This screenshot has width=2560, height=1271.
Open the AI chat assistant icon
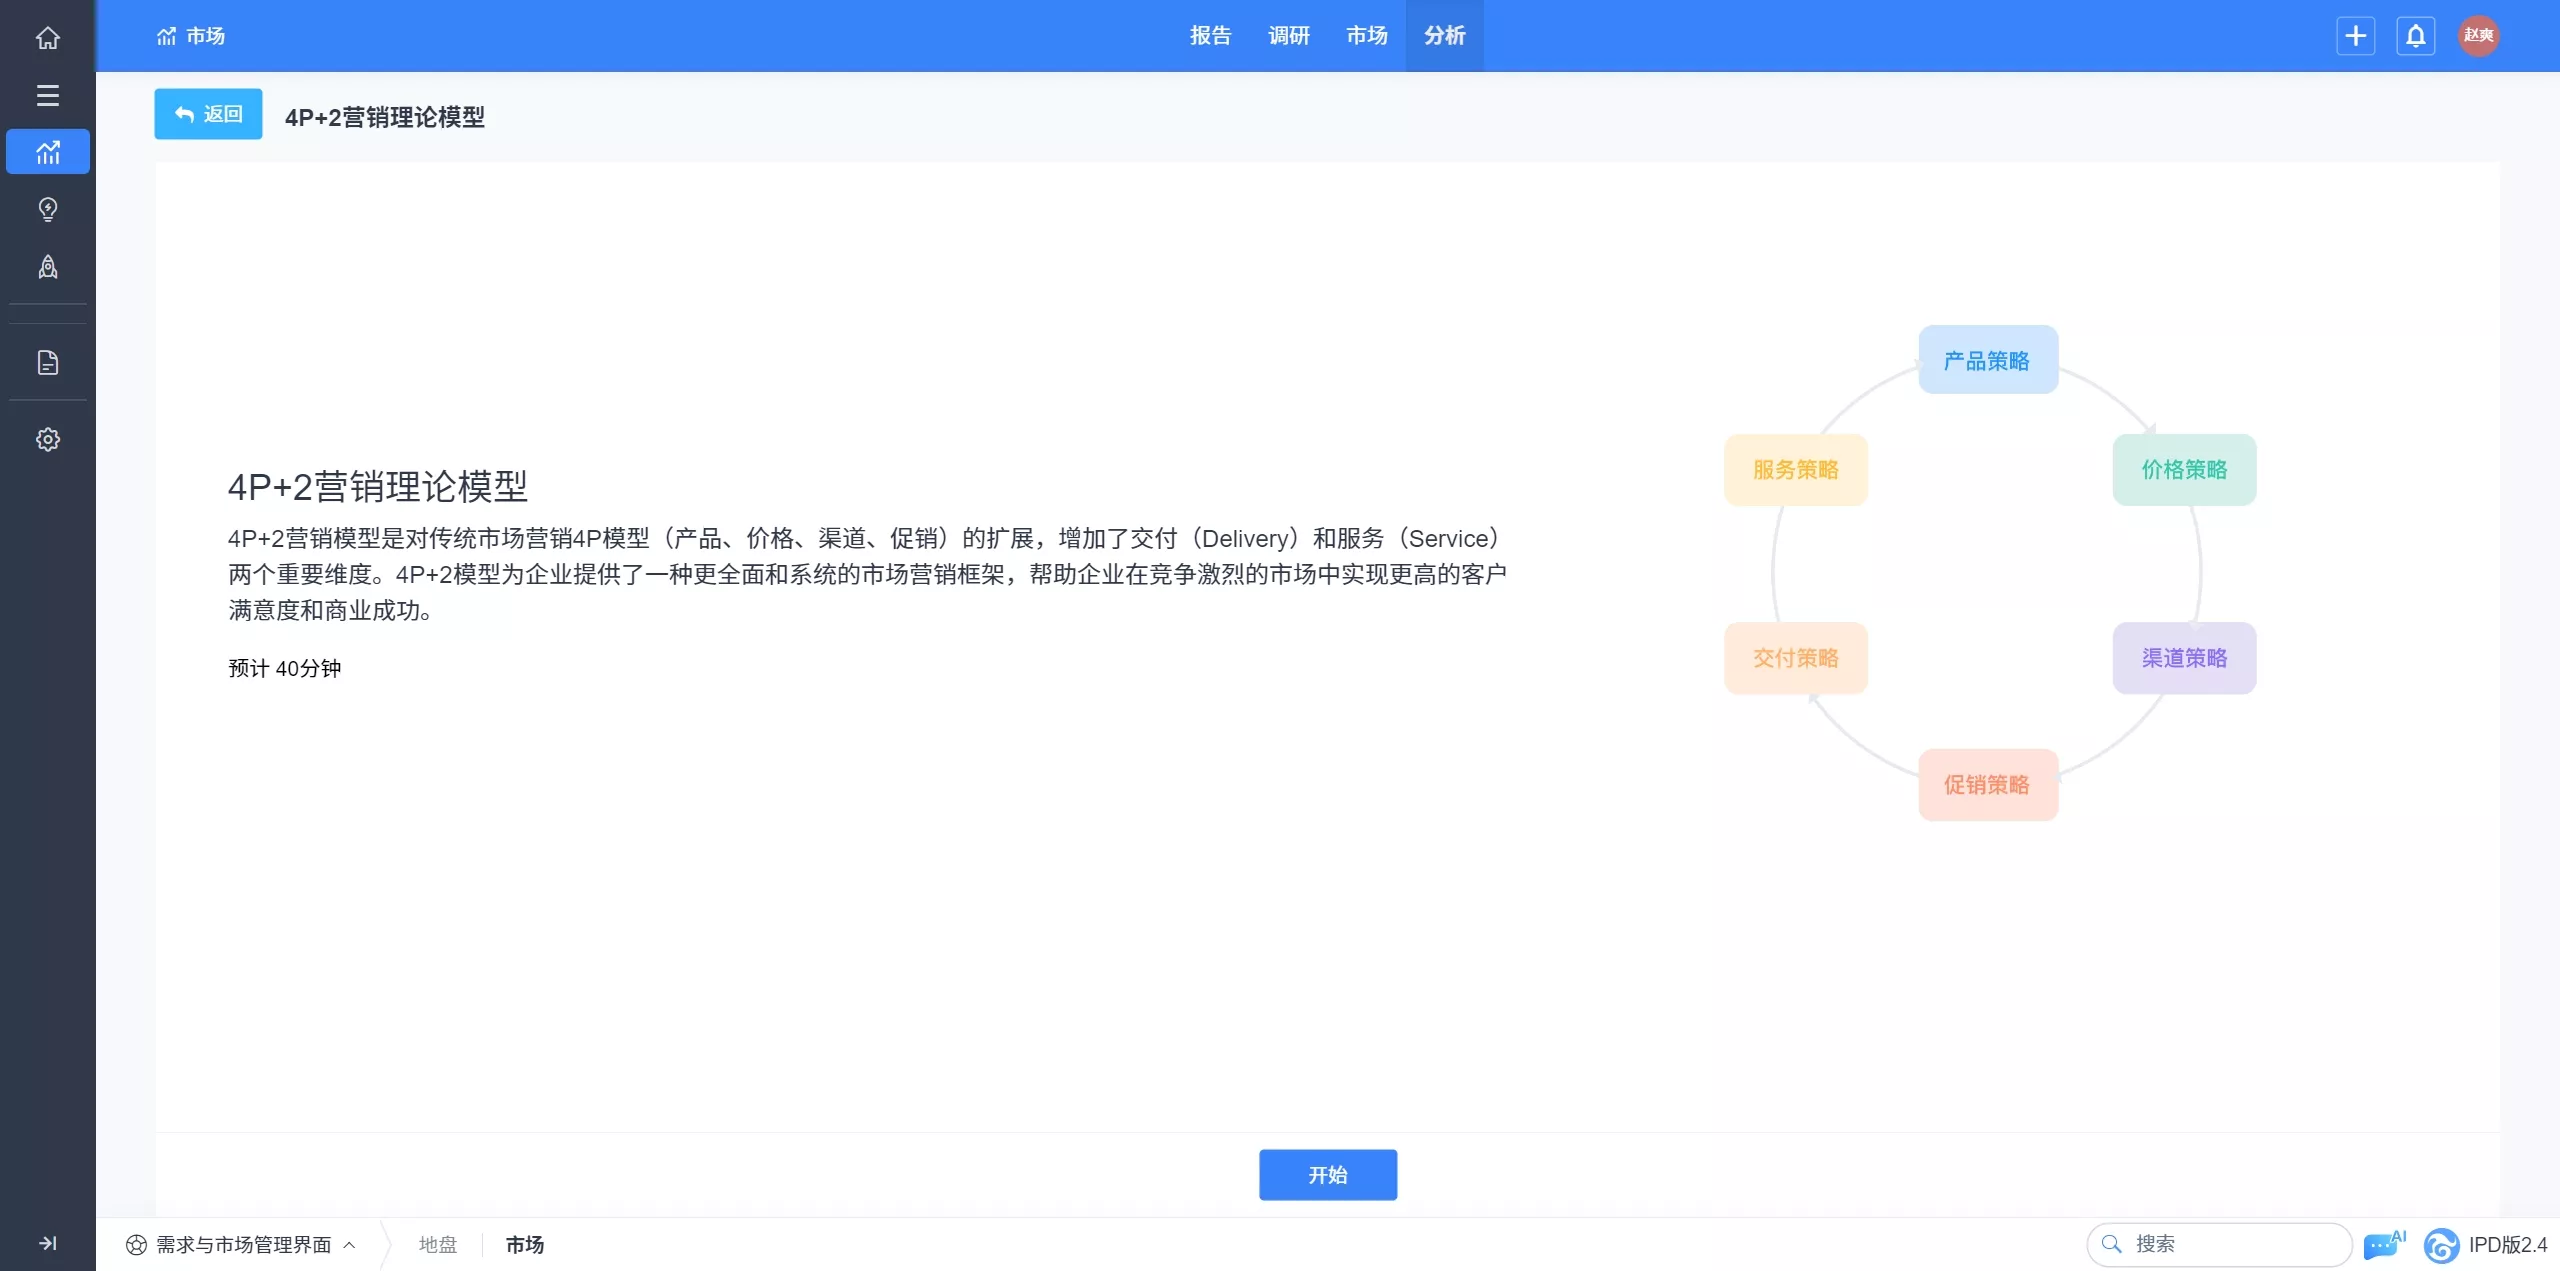pyautogui.click(x=2383, y=1245)
